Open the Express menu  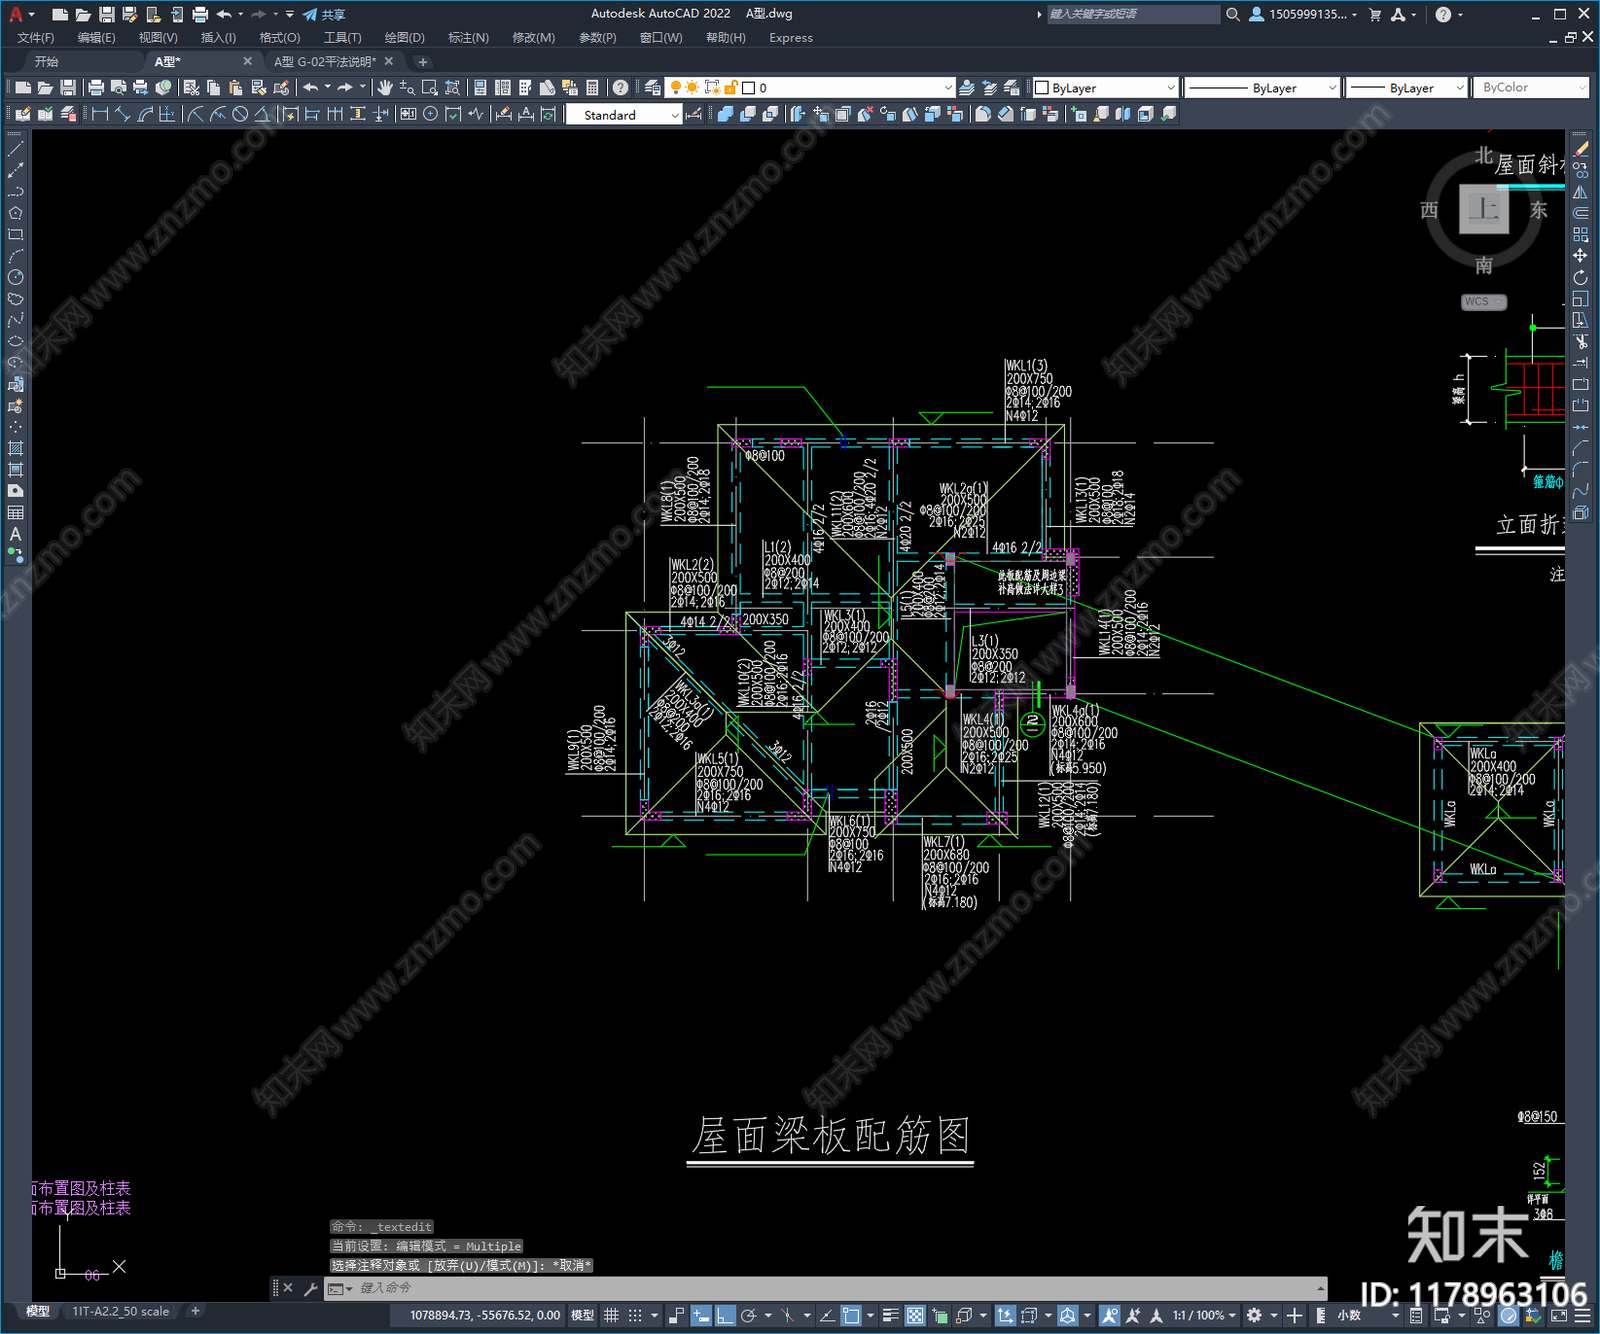pyautogui.click(x=791, y=38)
